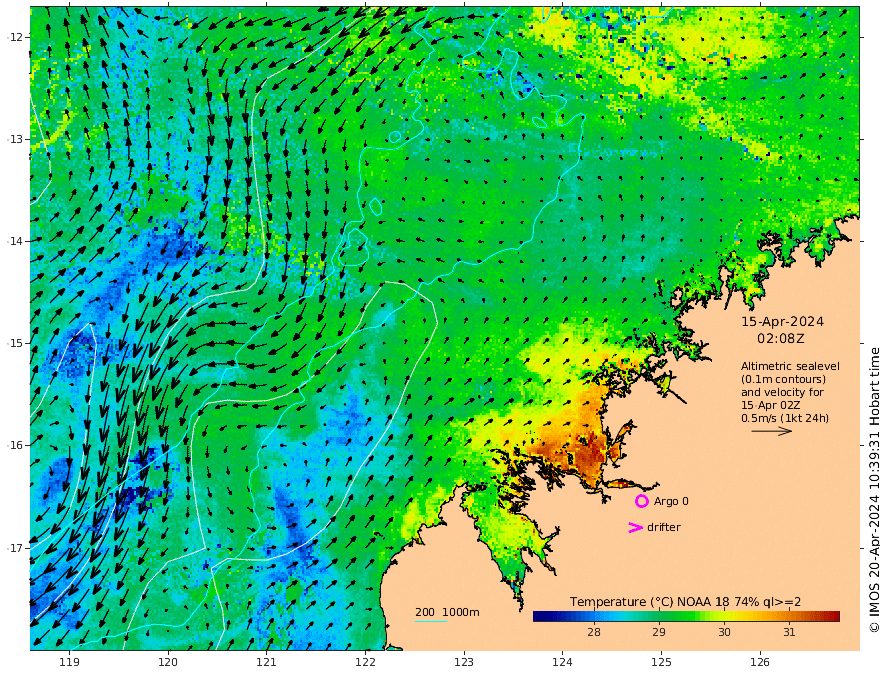The height and width of the screenshot is (680, 880).
Task: Click the longitude axis label 126
Action: click(760, 662)
